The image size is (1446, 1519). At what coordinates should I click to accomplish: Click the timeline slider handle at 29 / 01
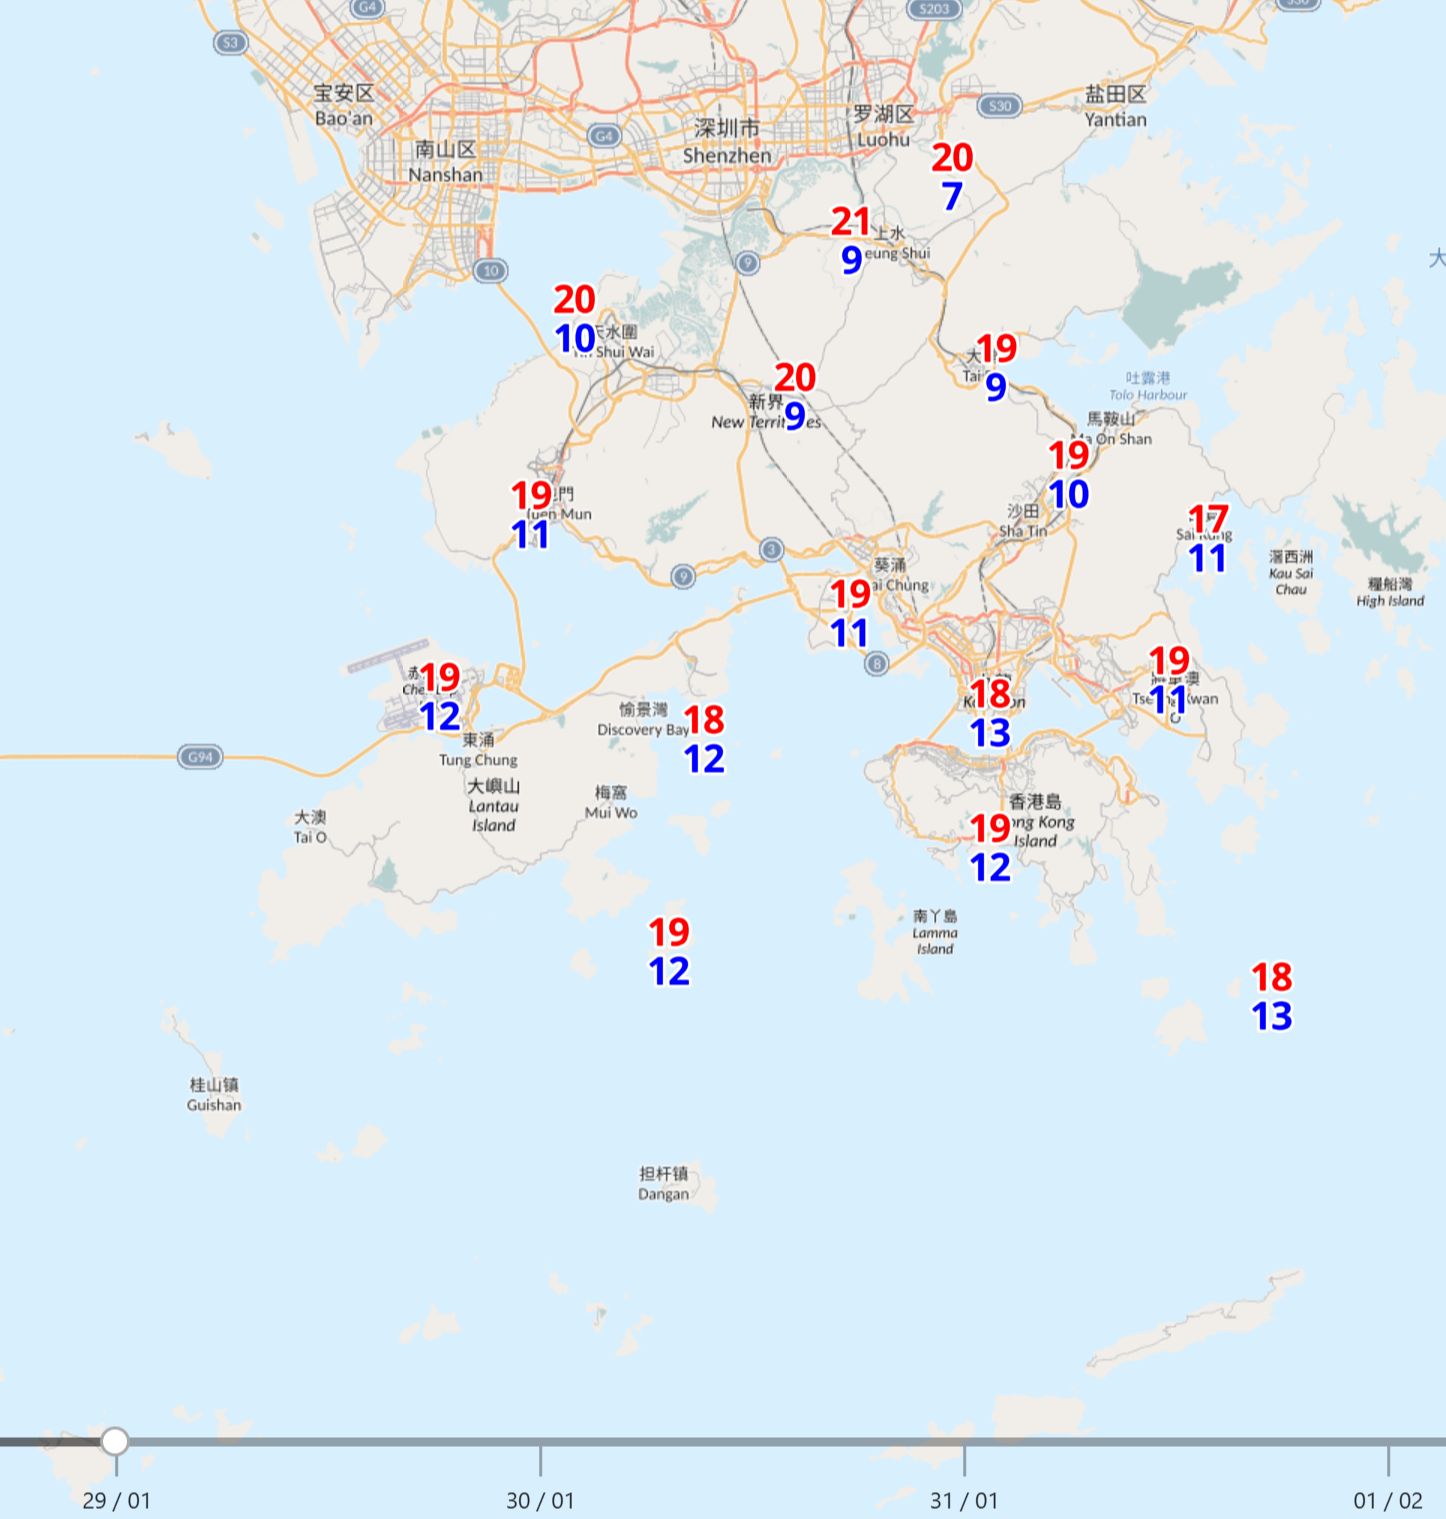[x=115, y=1441]
